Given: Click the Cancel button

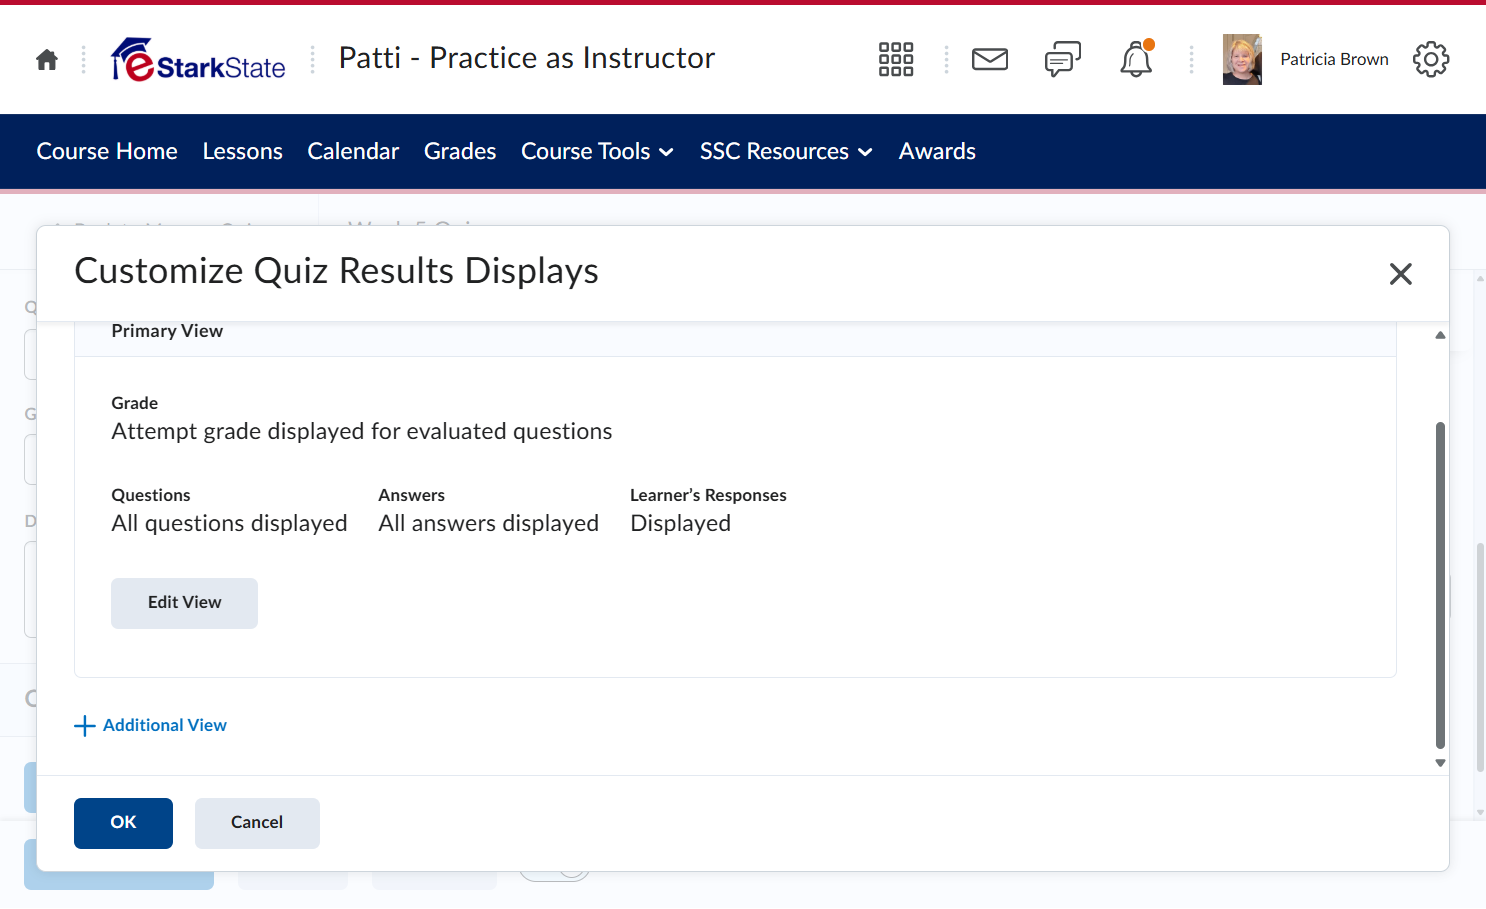Looking at the screenshot, I should 257,823.
